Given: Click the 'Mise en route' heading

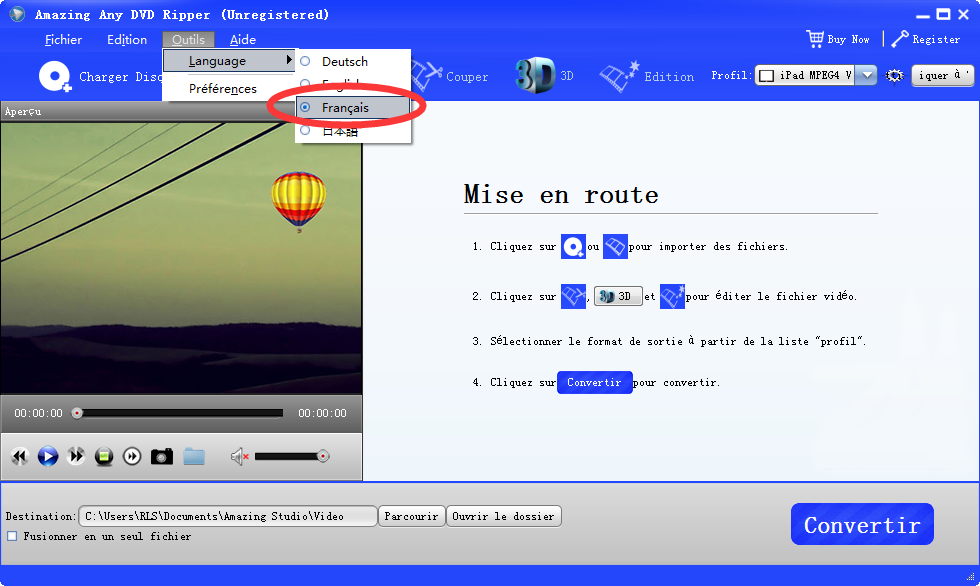Looking at the screenshot, I should pyautogui.click(x=561, y=195).
